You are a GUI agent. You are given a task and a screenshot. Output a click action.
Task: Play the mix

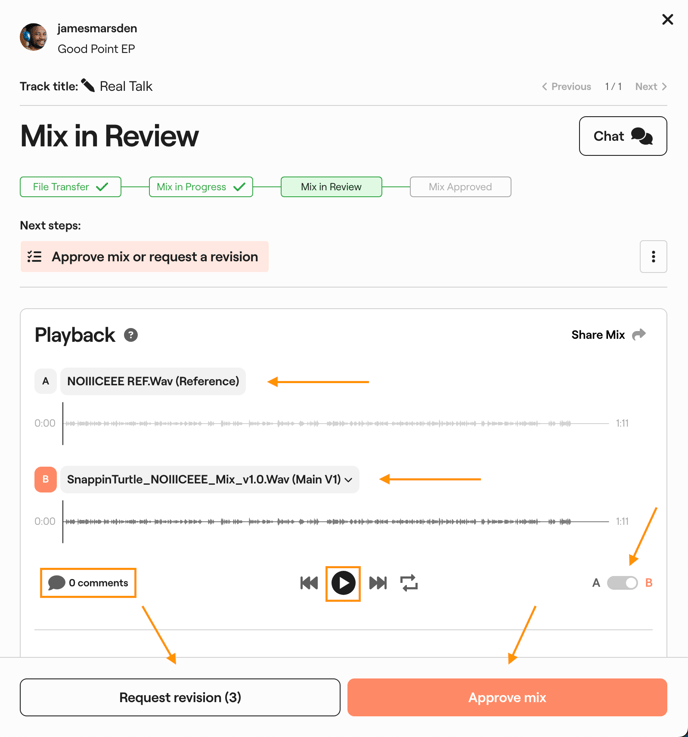click(x=343, y=583)
